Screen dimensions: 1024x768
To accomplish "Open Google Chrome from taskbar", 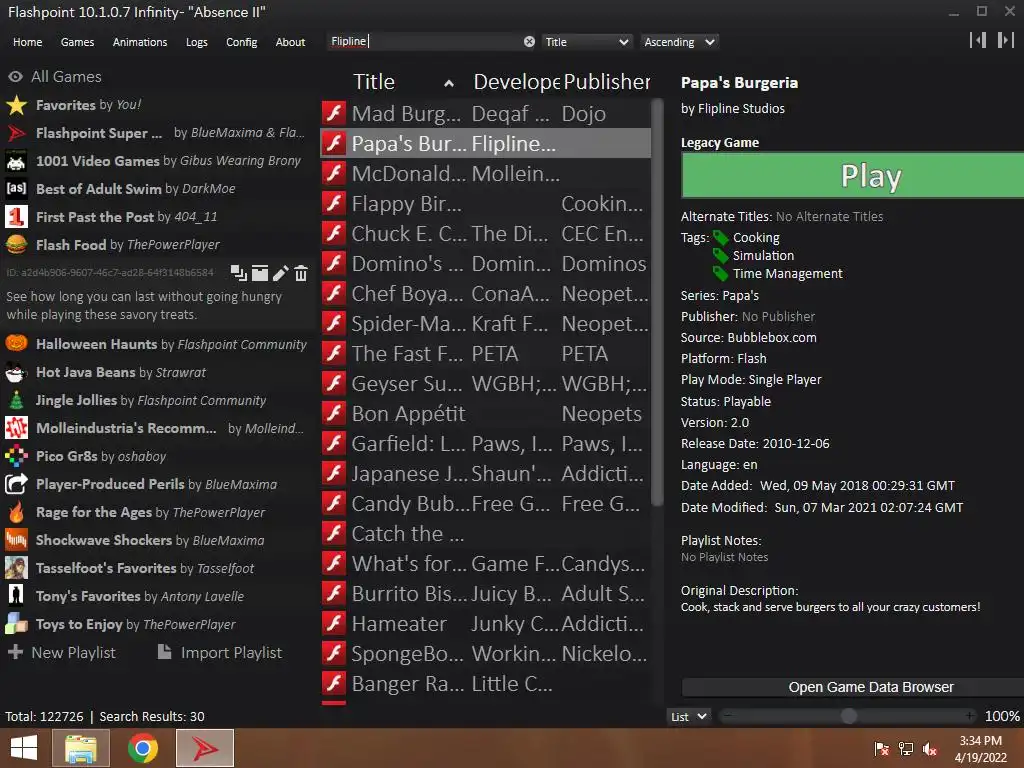I will point(143,748).
